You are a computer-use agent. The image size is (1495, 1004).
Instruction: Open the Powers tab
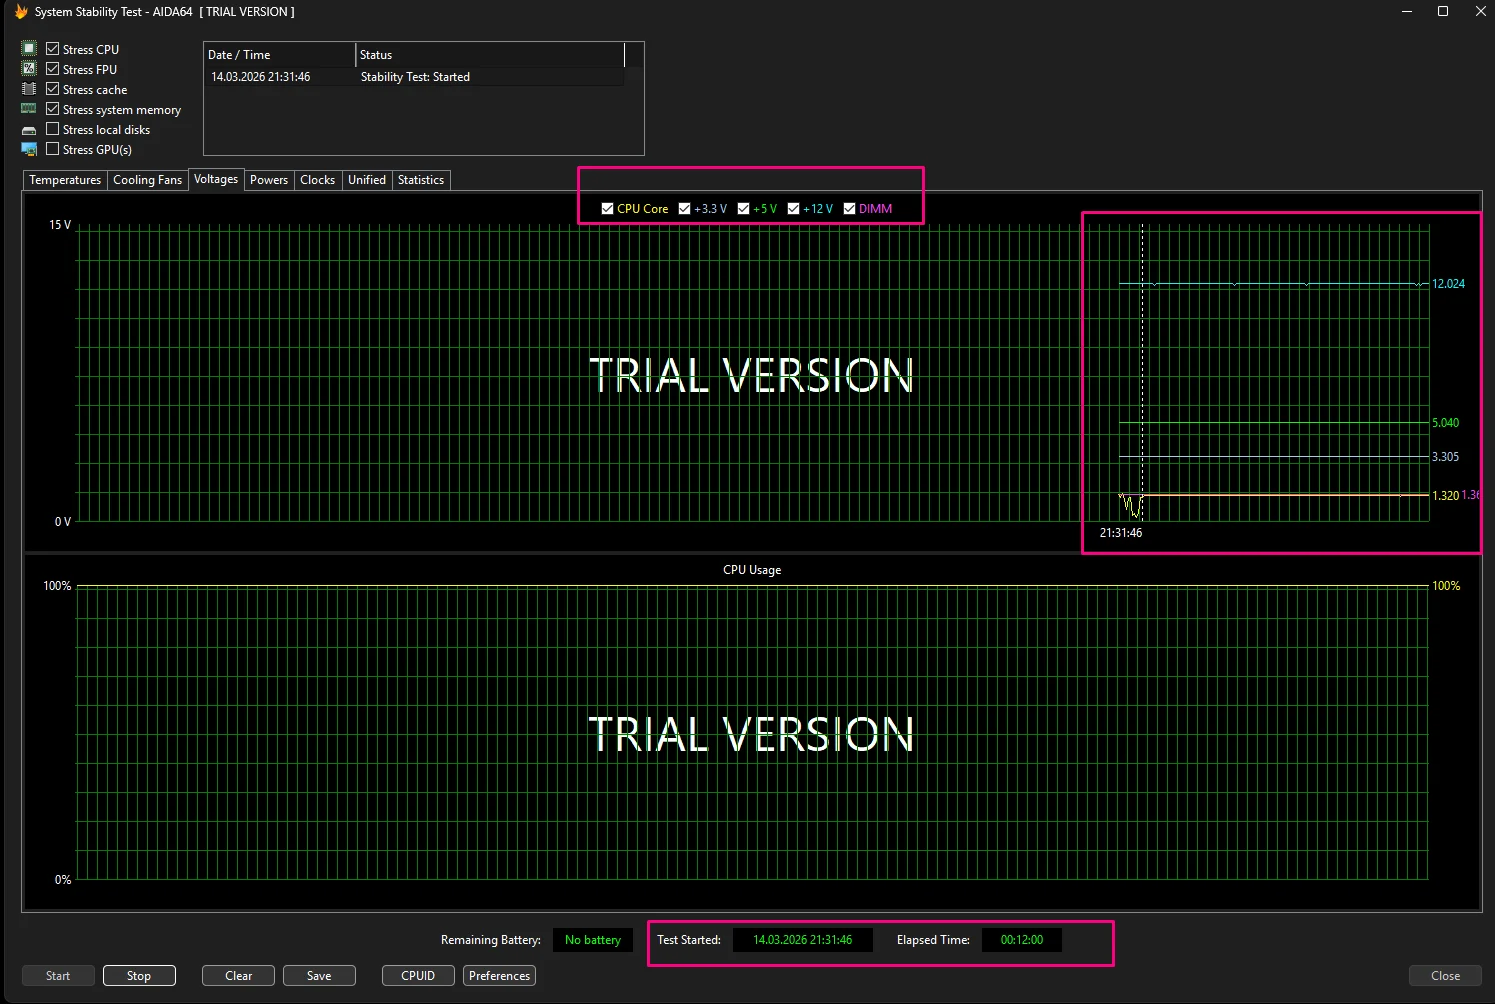pyautogui.click(x=269, y=180)
